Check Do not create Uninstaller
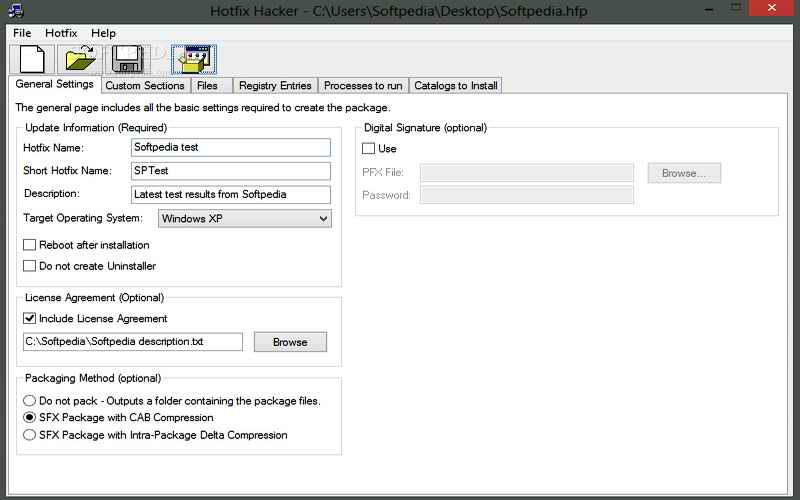The width and height of the screenshot is (800, 500). pos(30,266)
